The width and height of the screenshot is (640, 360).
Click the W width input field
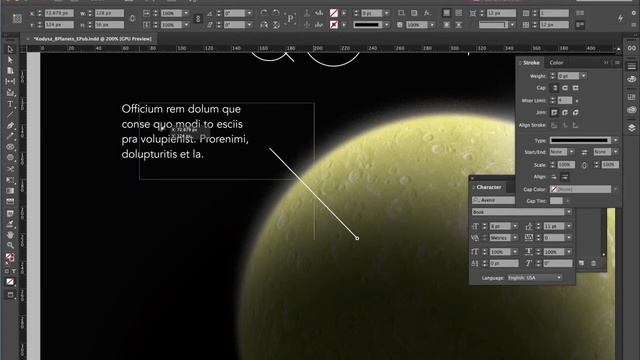coord(109,13)
